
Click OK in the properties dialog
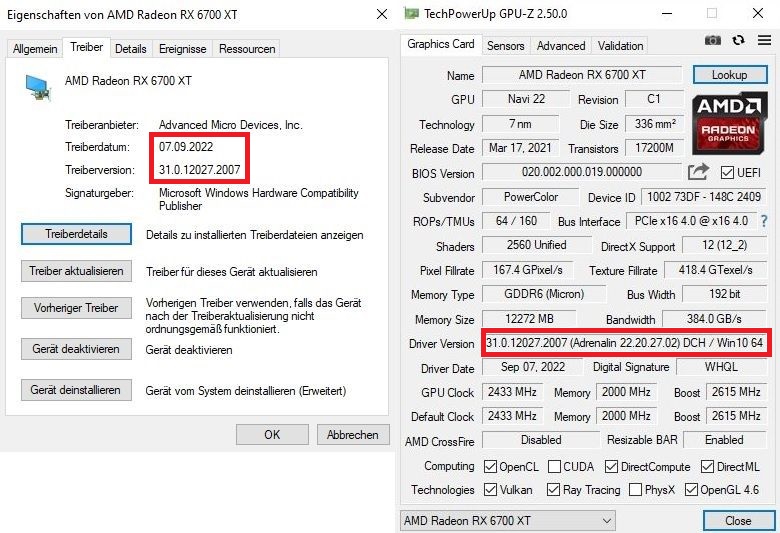click(272, 434)
